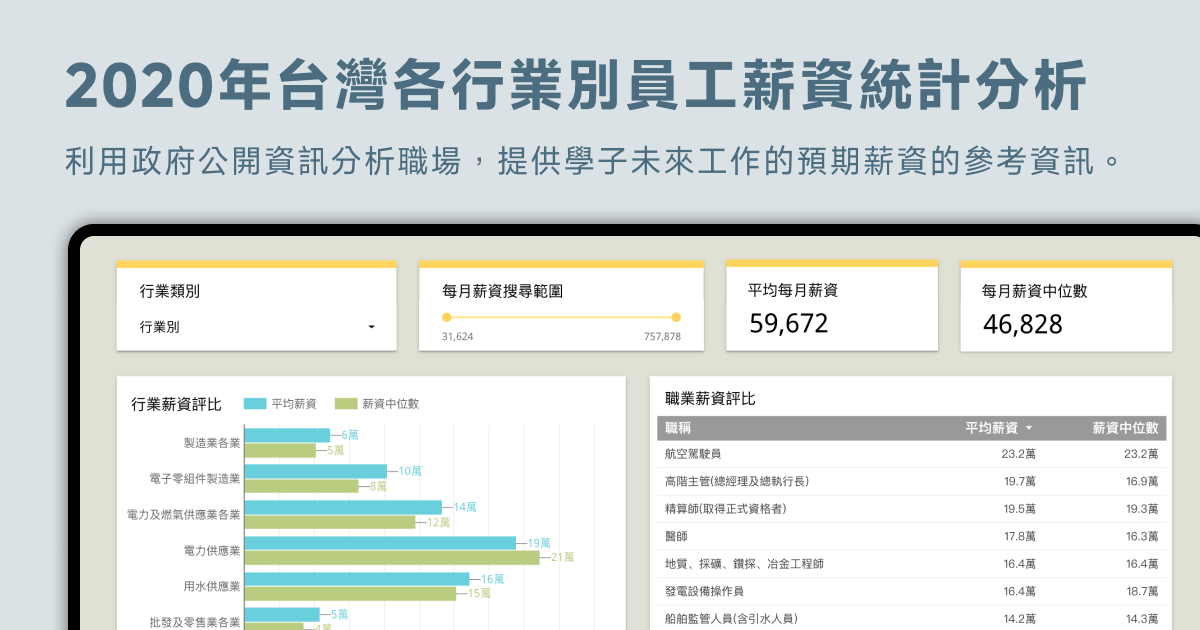Select the 平均每月薪資 value 59,672
This screenshot has width=1200, height=630.
click(789, 323)
